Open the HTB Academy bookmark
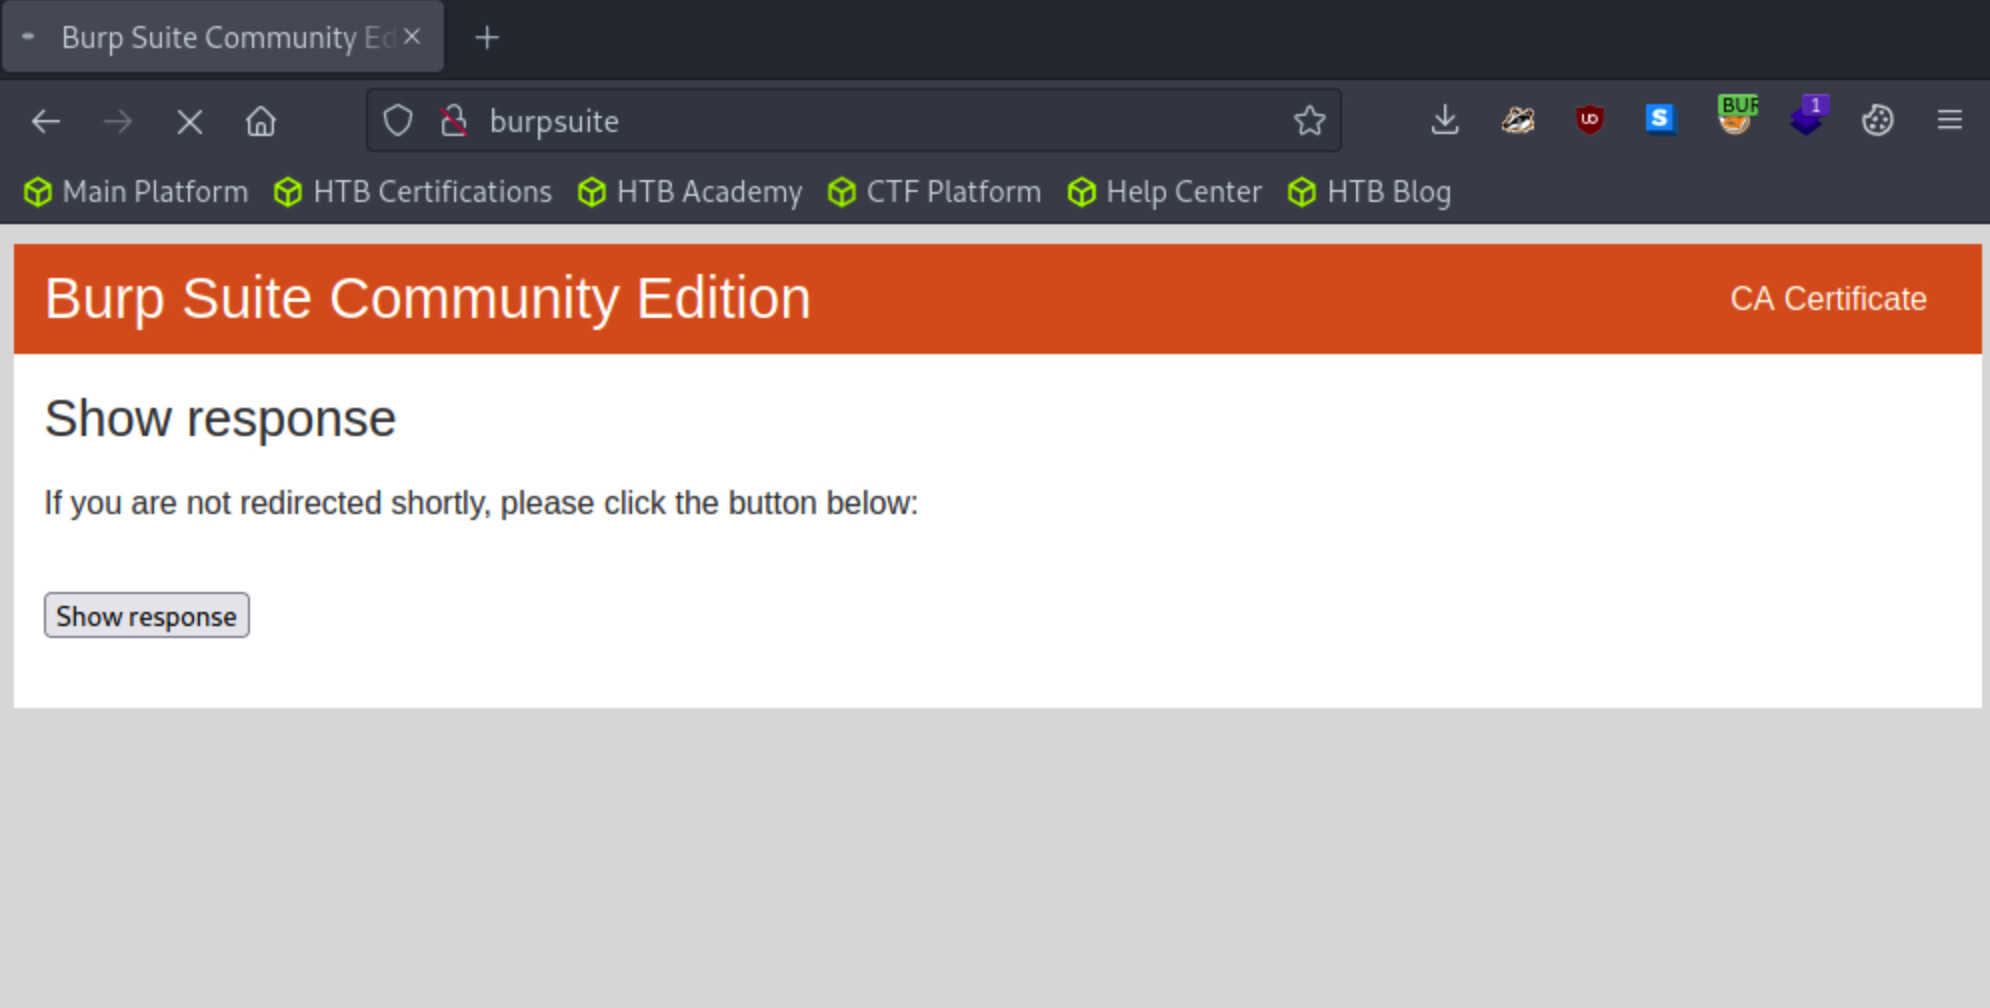 (x=690, y=192)
